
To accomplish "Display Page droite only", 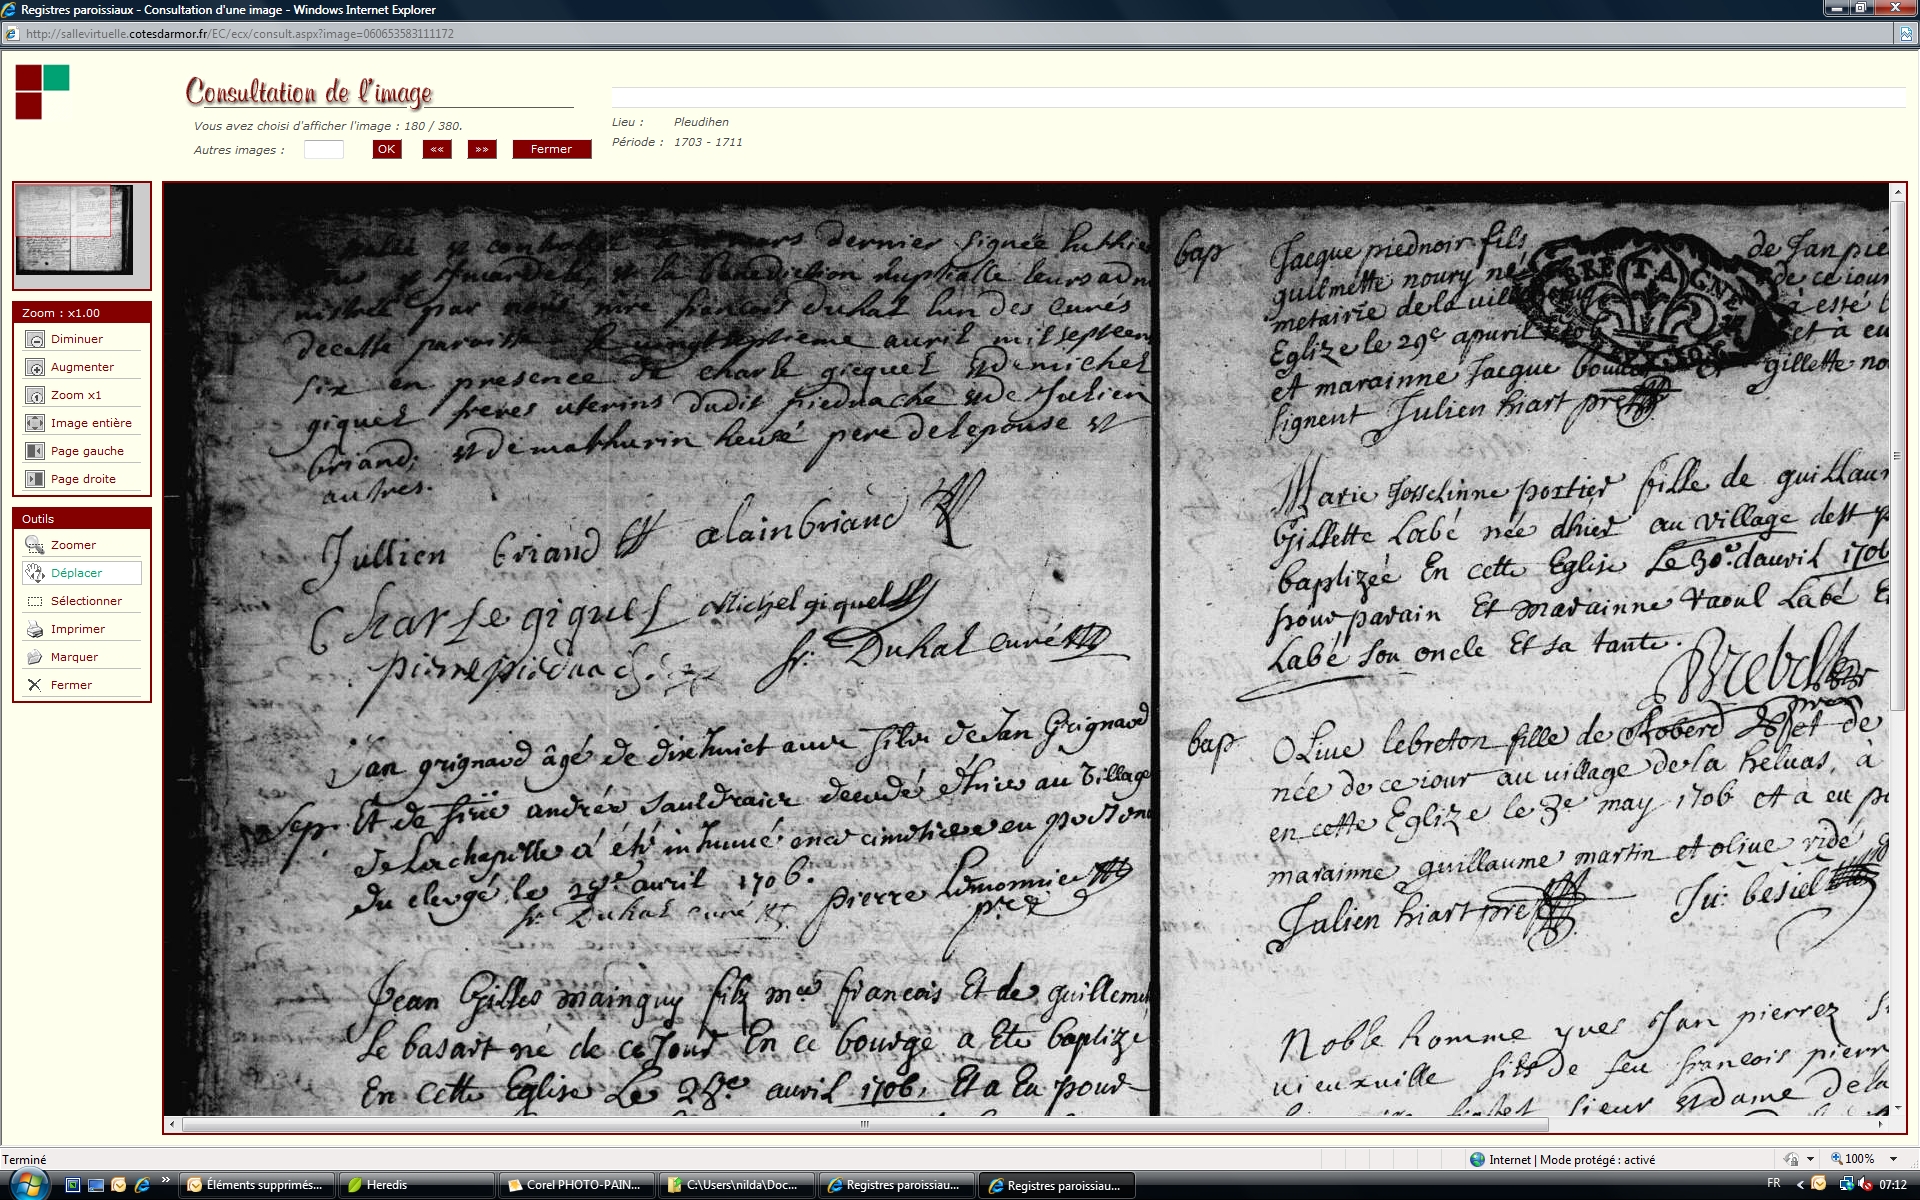I will pos(35,480).
